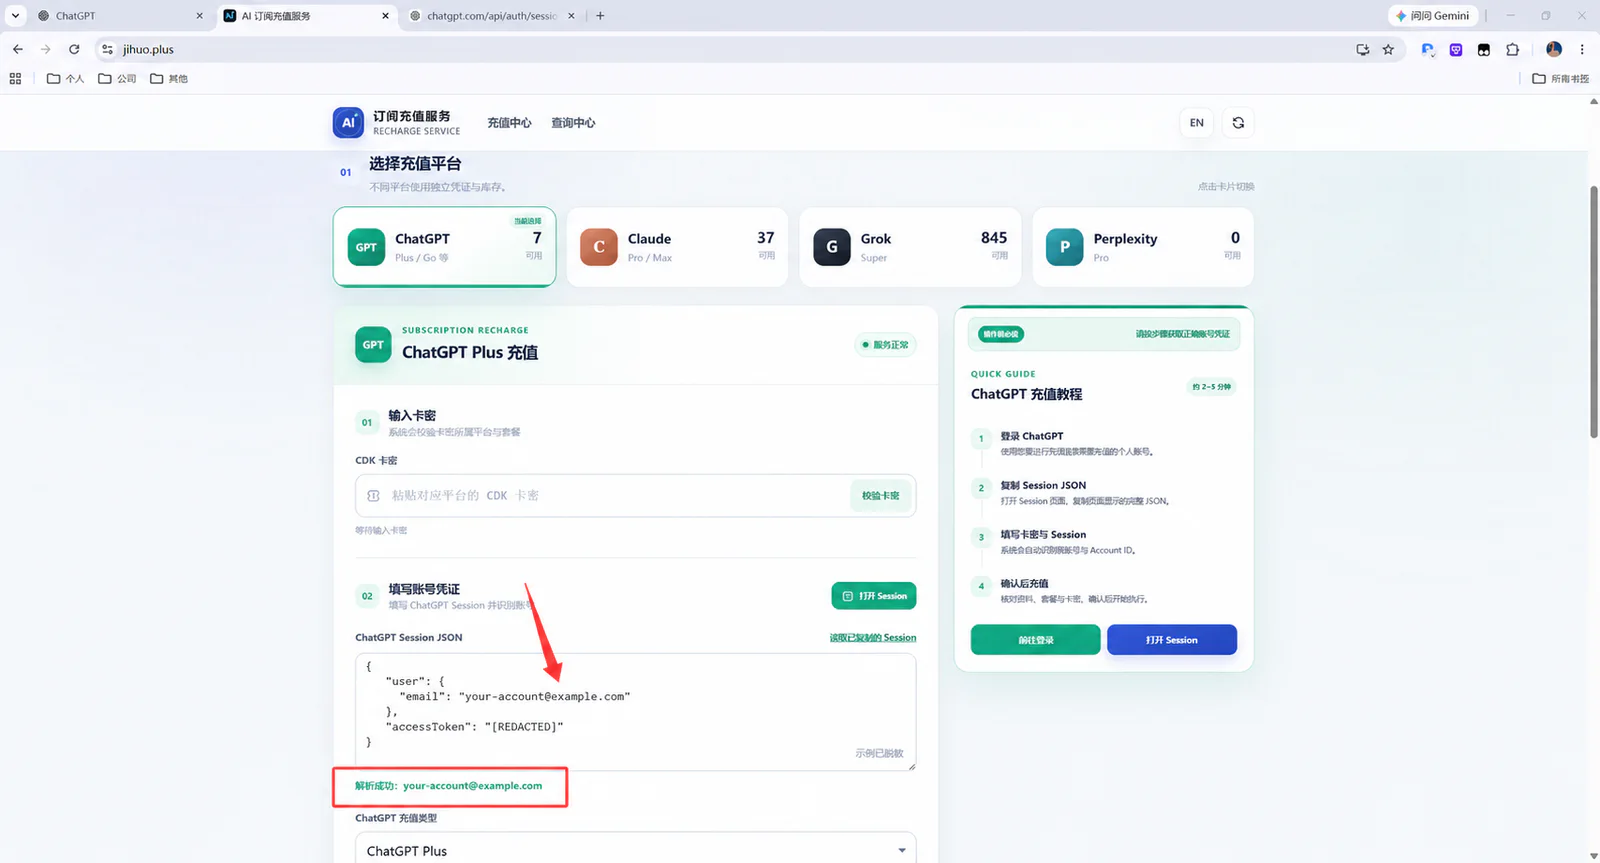The image size is (1600, 863).
Task: Go back with the browser back arrow
Action: click(18, 49)
